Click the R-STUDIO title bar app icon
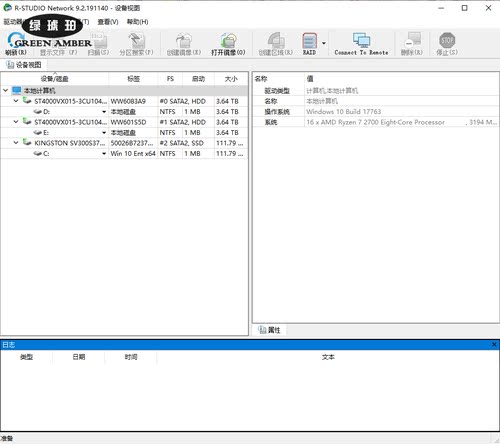 (7, 8)
